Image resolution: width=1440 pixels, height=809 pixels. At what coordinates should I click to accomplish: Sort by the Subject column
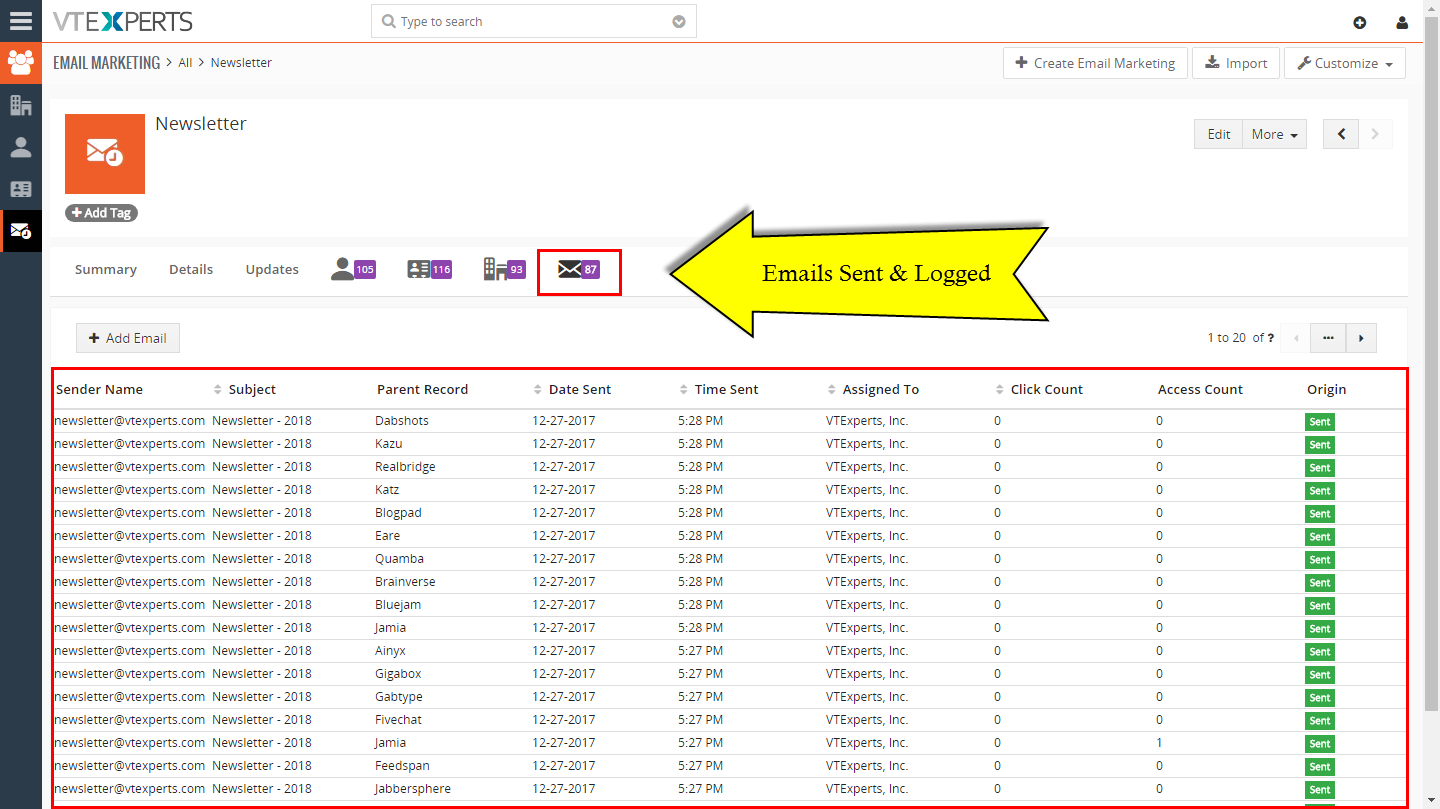(252, 389)
